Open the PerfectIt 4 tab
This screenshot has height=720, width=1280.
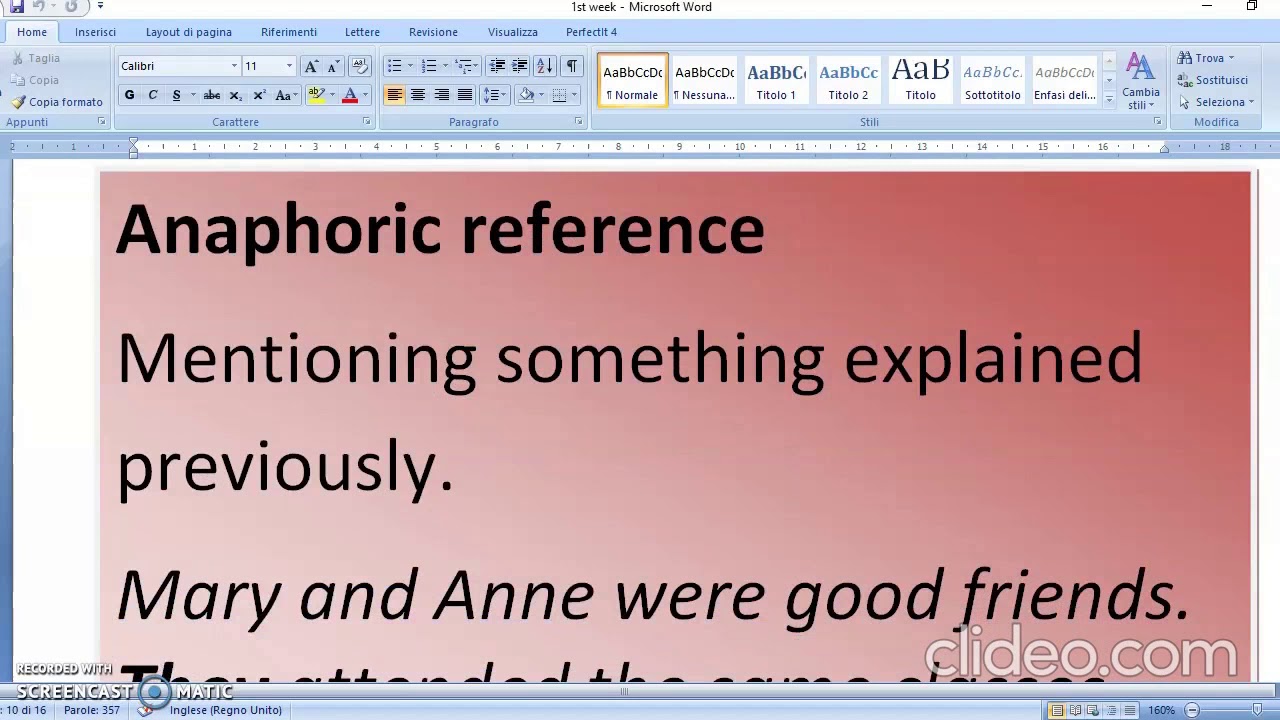[591, 32]
